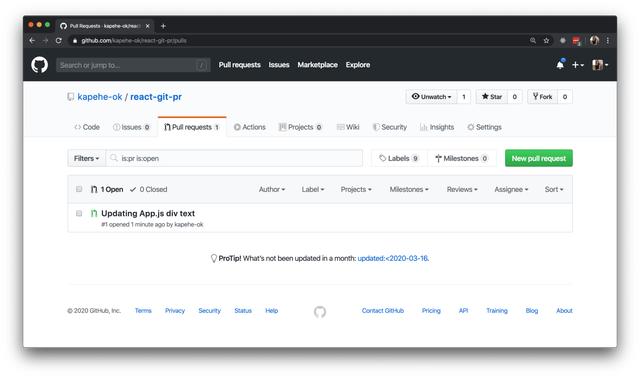Open the Labels button
This screenshot has width=640, height=378.
[399, 158]
